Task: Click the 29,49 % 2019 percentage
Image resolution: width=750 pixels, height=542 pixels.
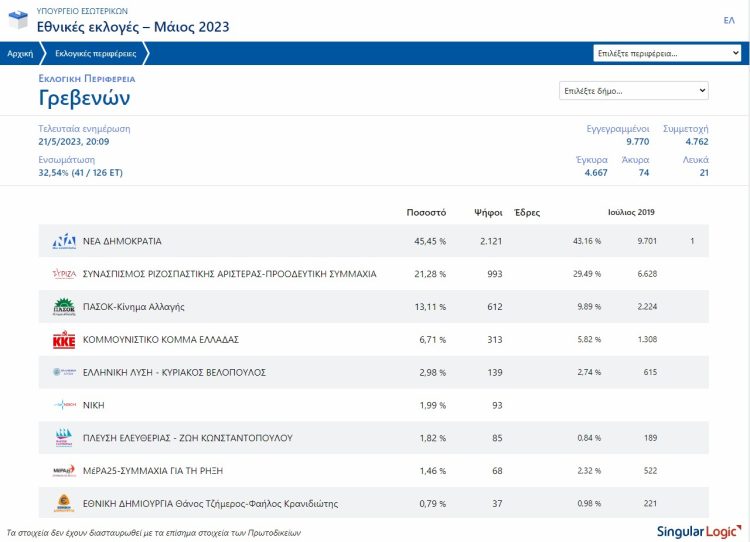Action: 587,274
